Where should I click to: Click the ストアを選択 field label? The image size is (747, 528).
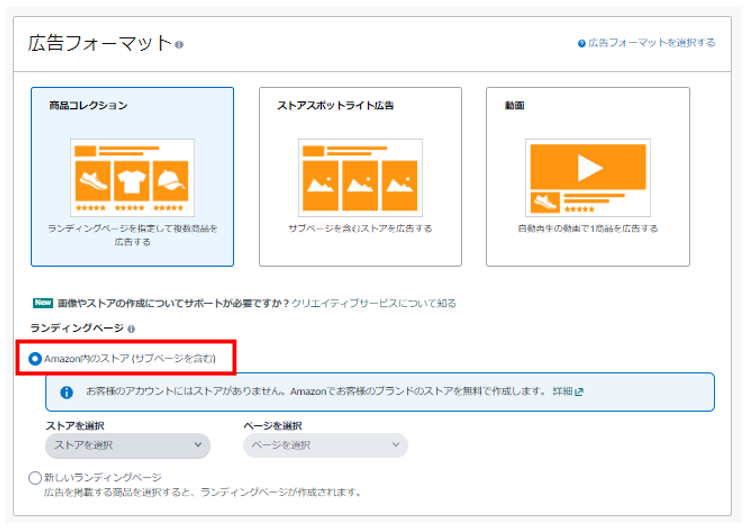tap(75, 426)
